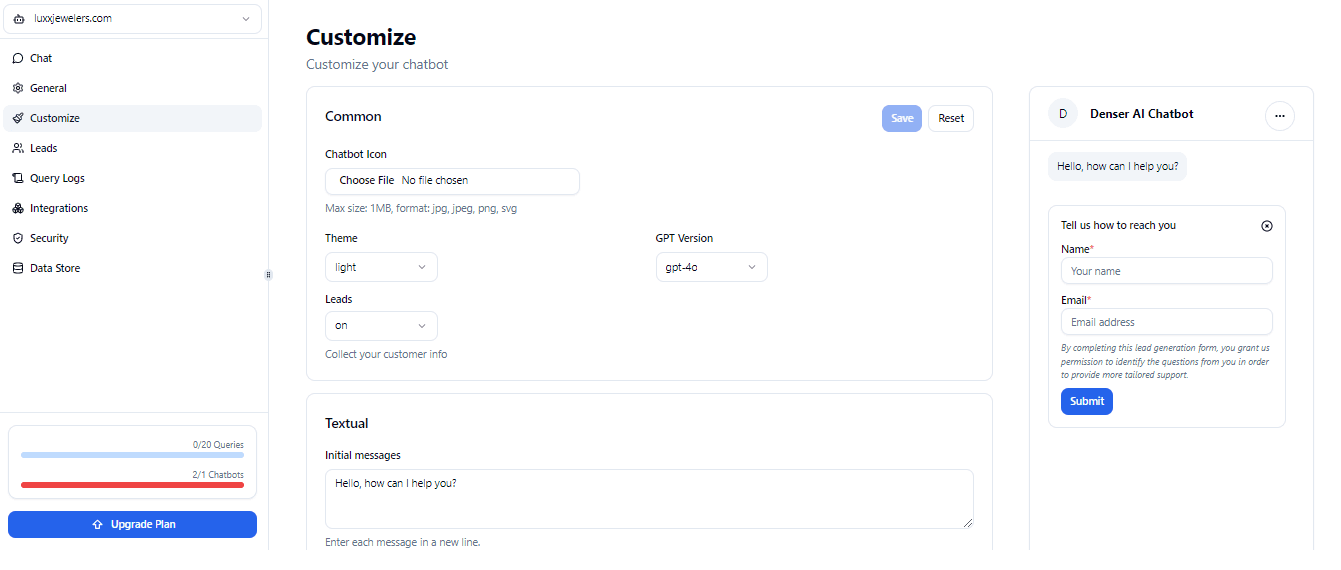
Task: Click the Query Logs icon
Action: 18,178
